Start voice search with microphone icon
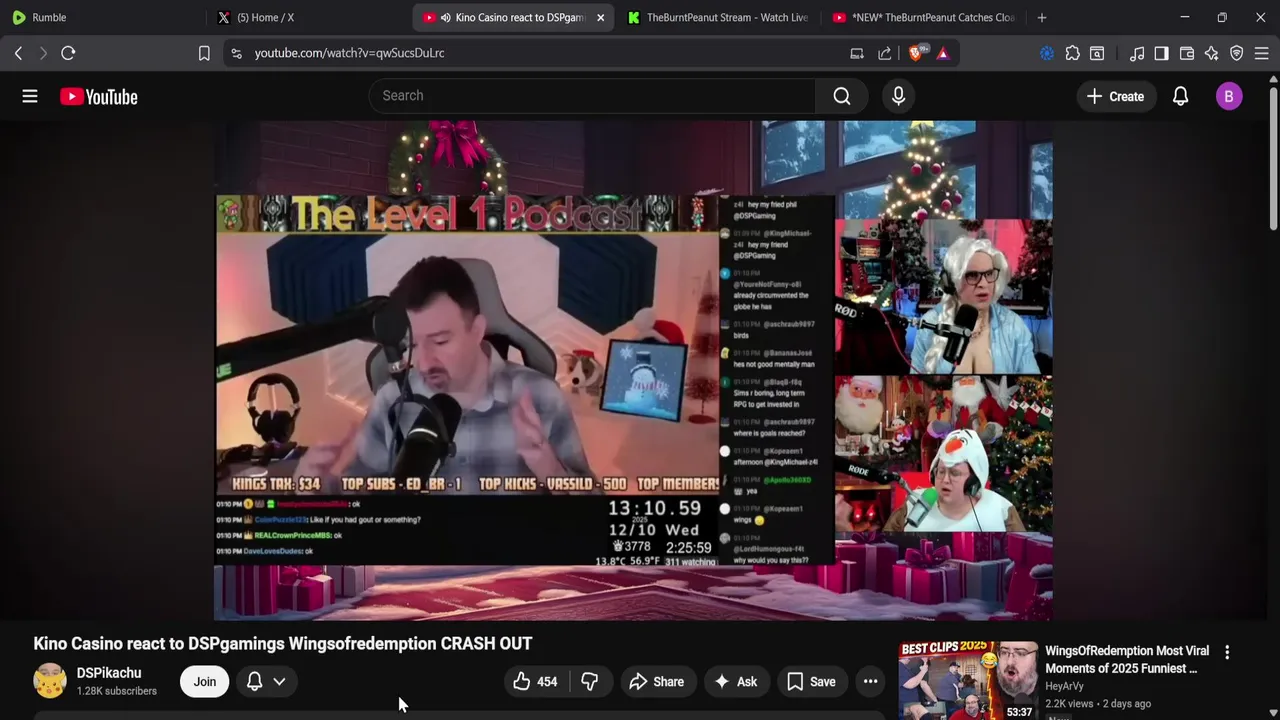The width and height of the screenshot is (1280, 720). point(898,96)
